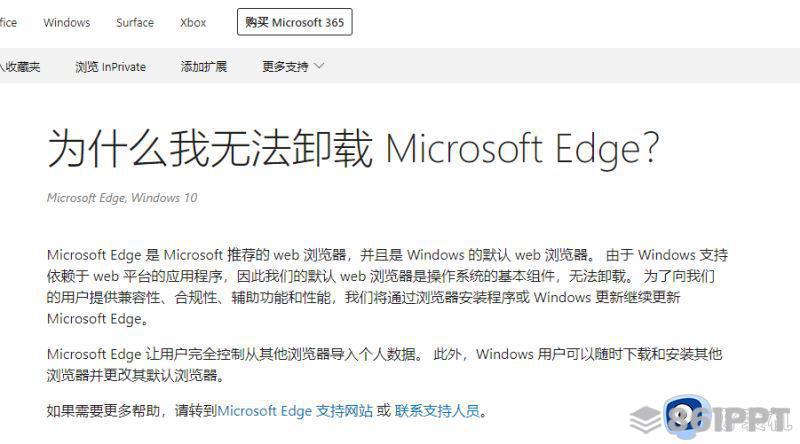The width and height of the screenshot is (800, 444).
Task: Open the partially visible Office link
Action: (x=8, y=22)
